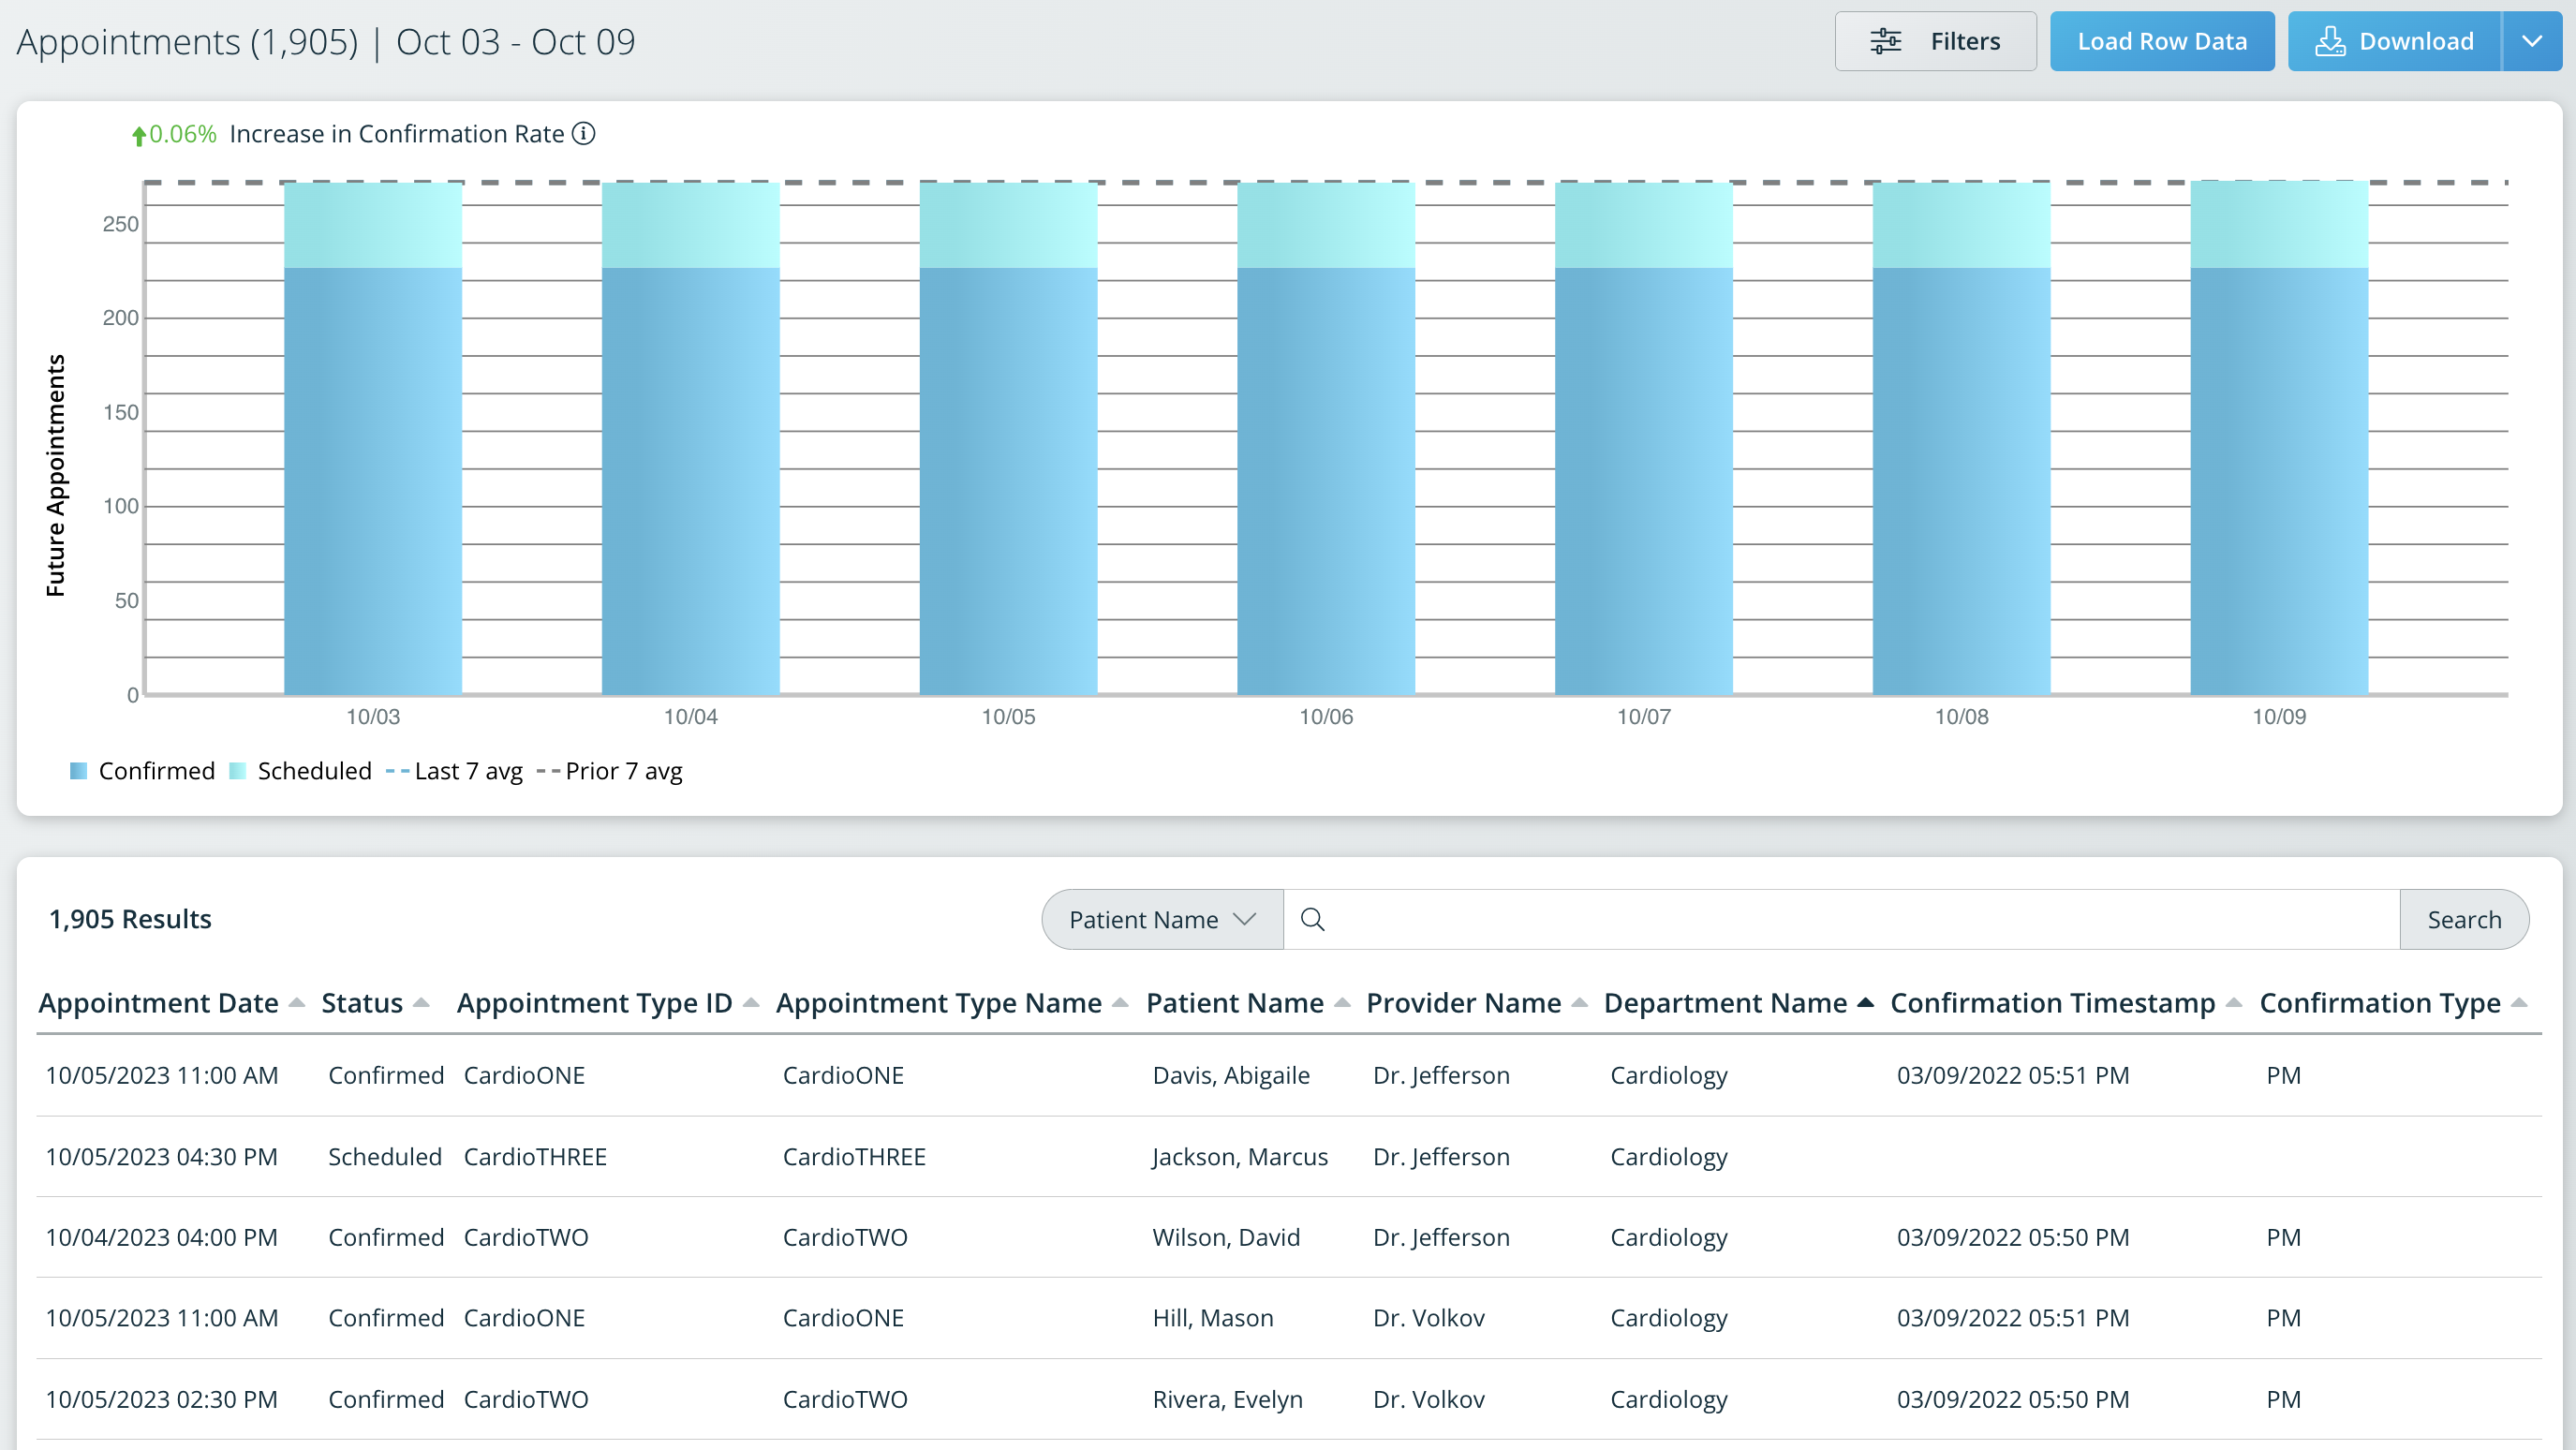
Task: Sort by Patient Name column arrow
Action: click(x=1342, y=1003)
